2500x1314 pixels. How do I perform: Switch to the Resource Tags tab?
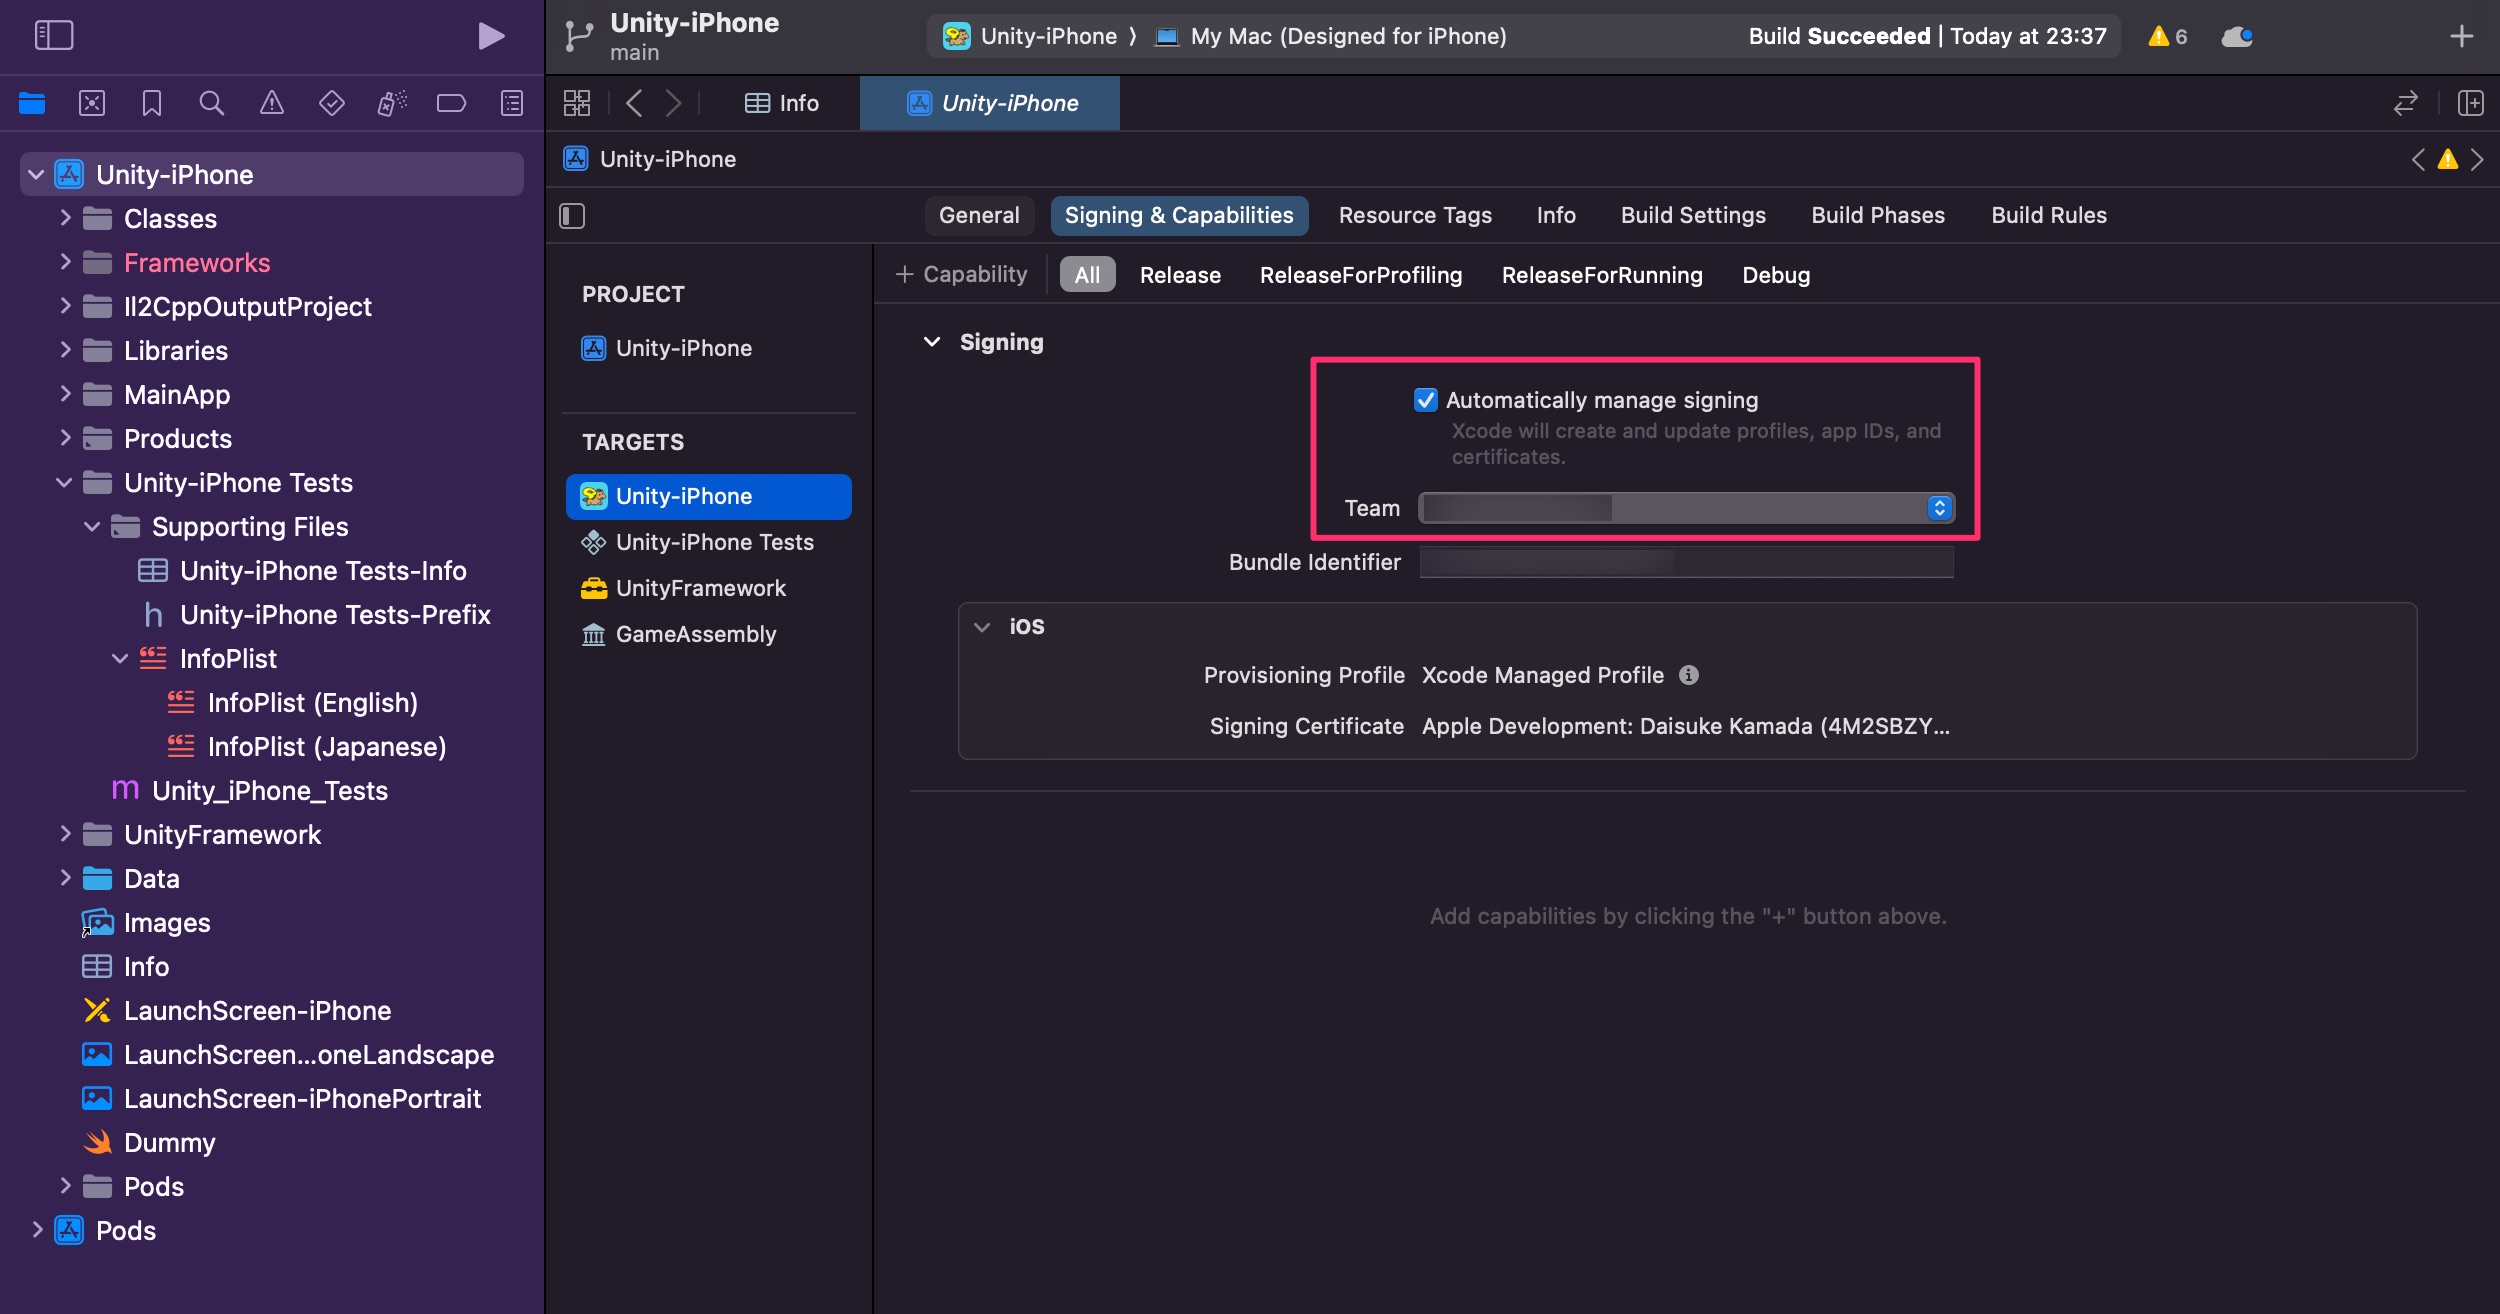pyautogui.click(x=1415, y=216)
